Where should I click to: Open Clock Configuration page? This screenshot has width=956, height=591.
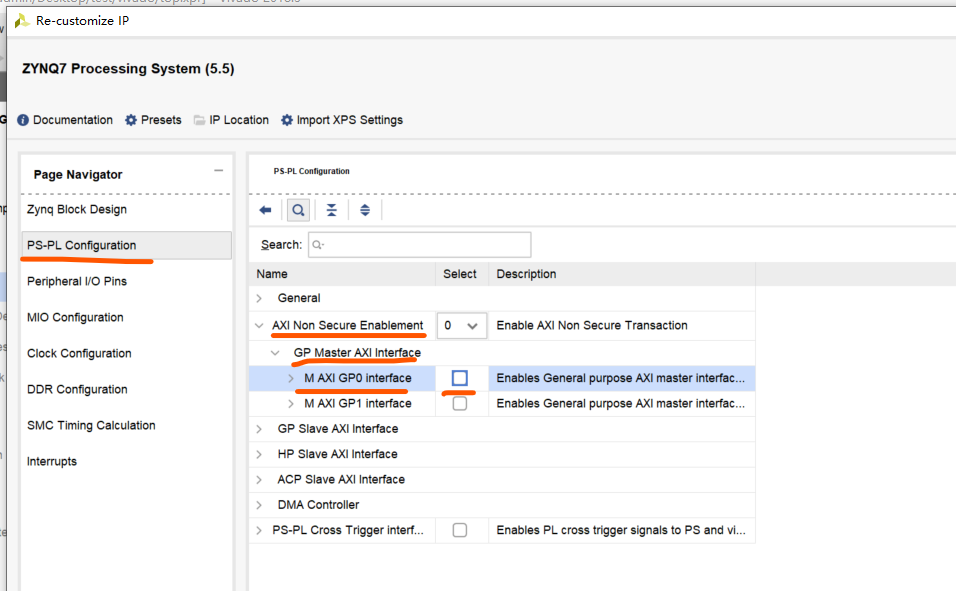(x=79, y=354)
